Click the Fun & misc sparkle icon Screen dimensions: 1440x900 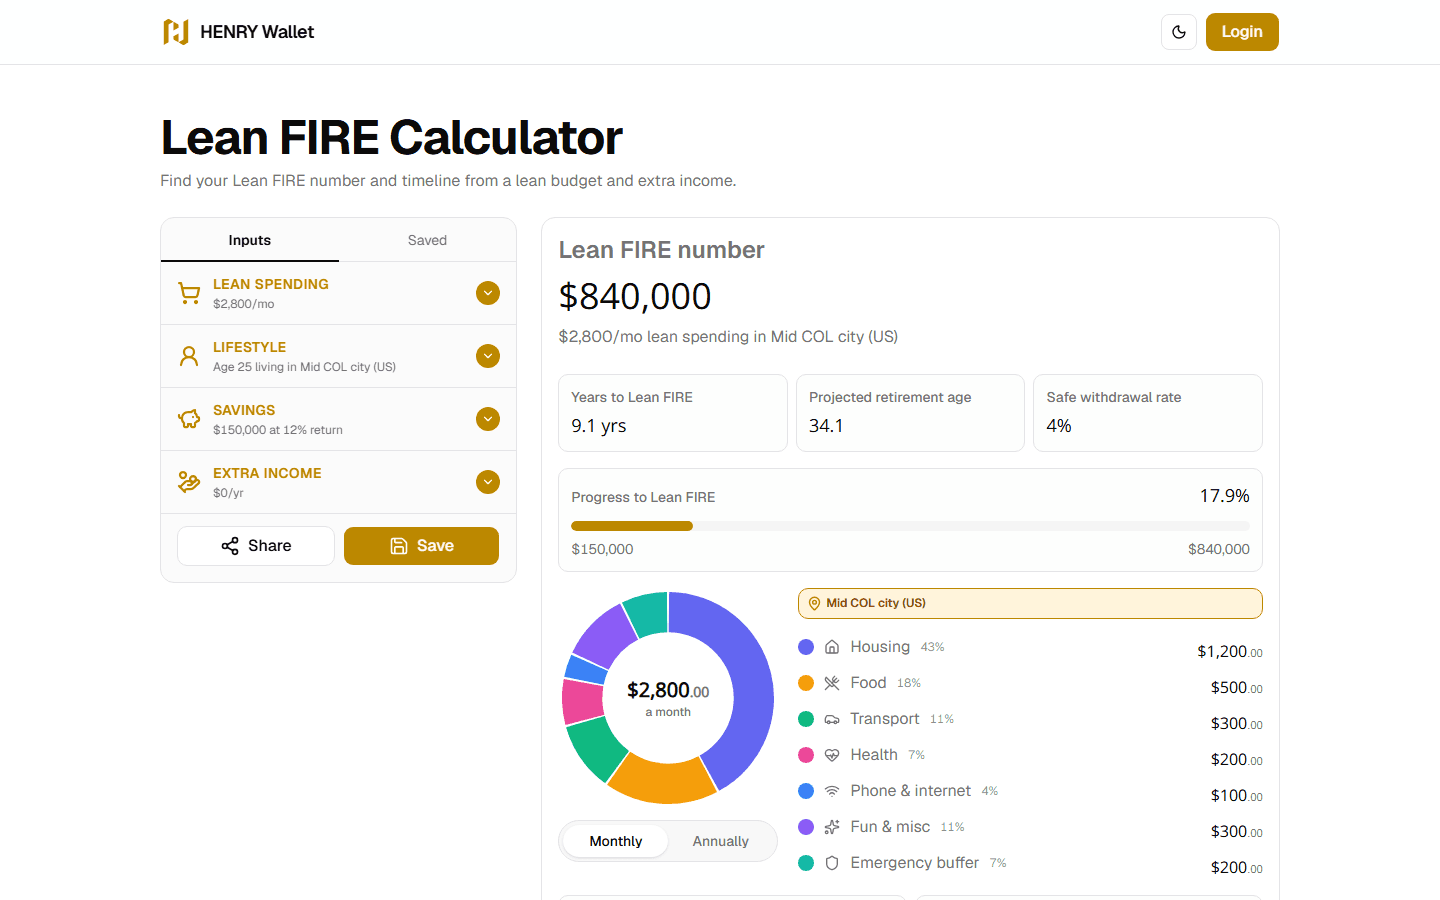[832, 827]
